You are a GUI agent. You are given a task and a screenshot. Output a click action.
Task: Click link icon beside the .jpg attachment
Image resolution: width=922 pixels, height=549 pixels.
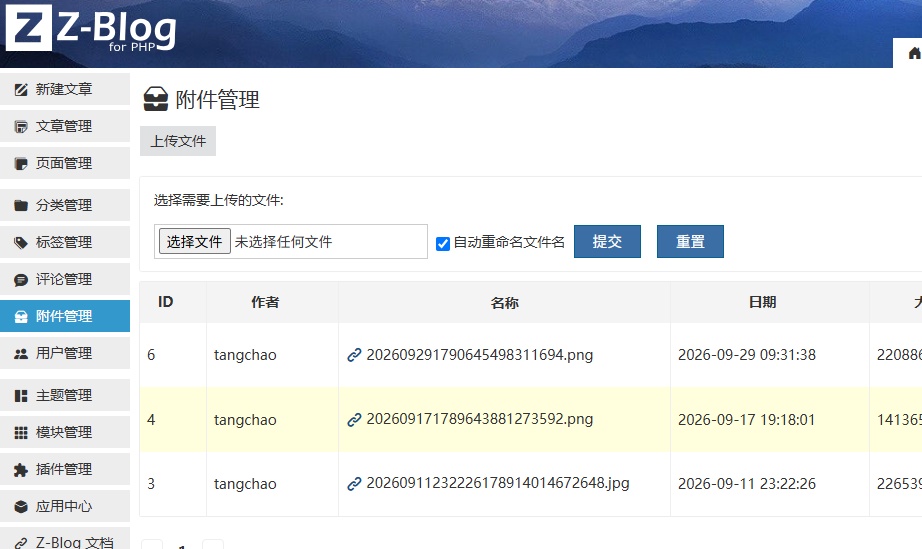click(x=354, y=484)
